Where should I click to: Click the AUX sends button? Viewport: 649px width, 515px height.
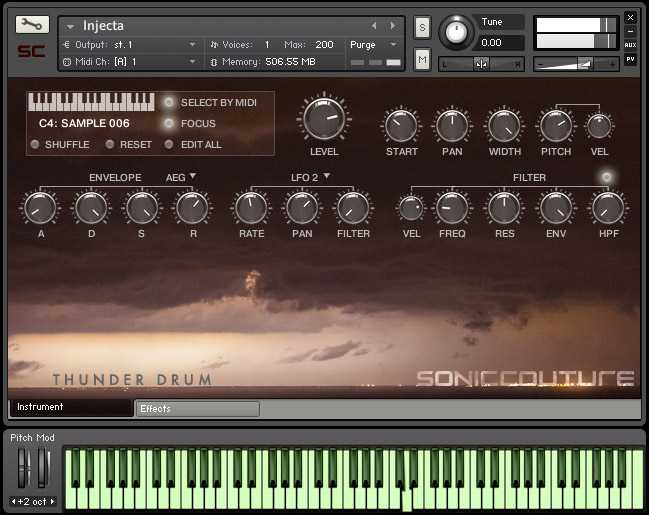tap(630, 45)
